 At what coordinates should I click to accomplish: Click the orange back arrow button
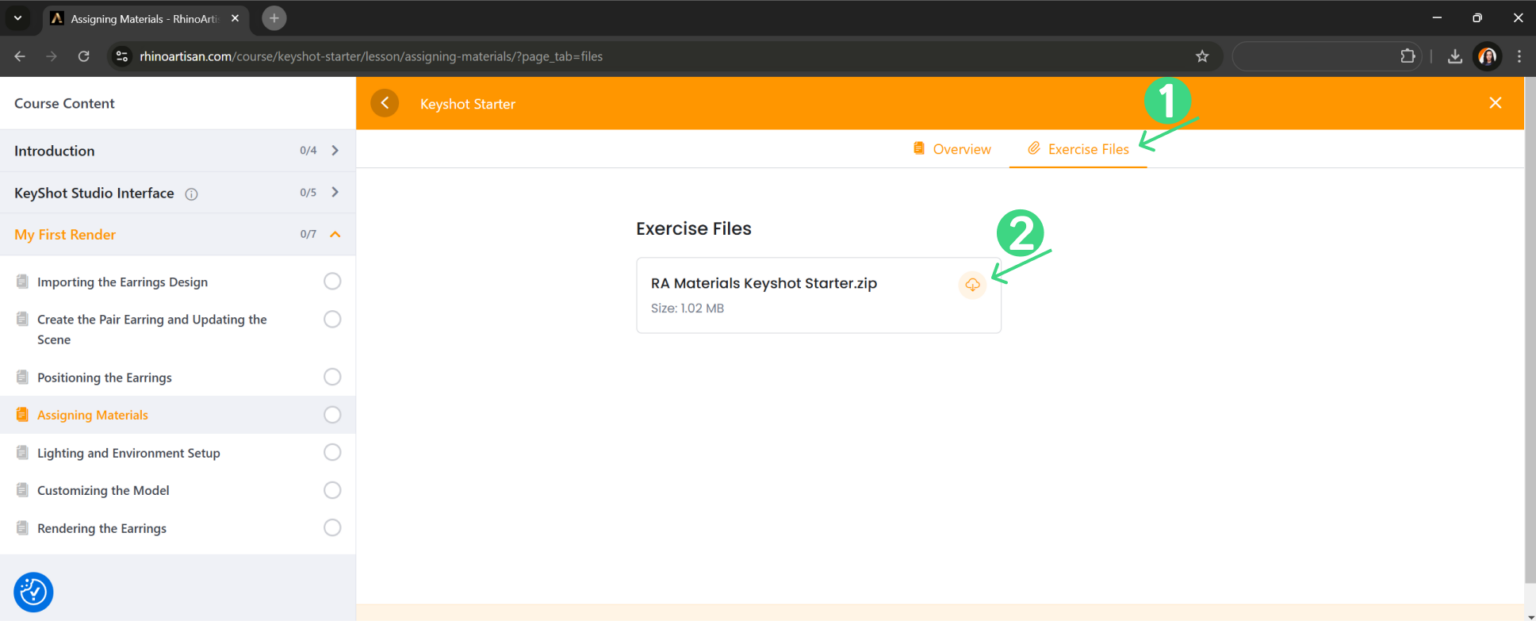tap(385, 103)
